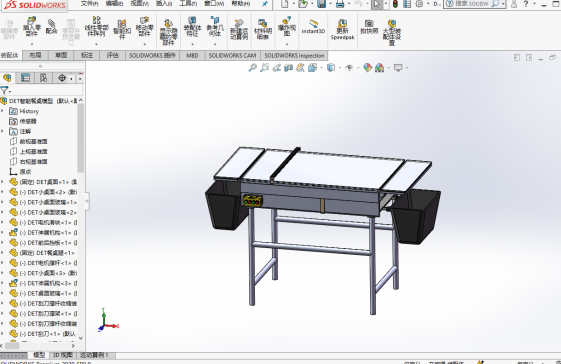Open the 窗口(W) Window menu
The height and width of the screenshot is (364, 561).
pos(214,3)
